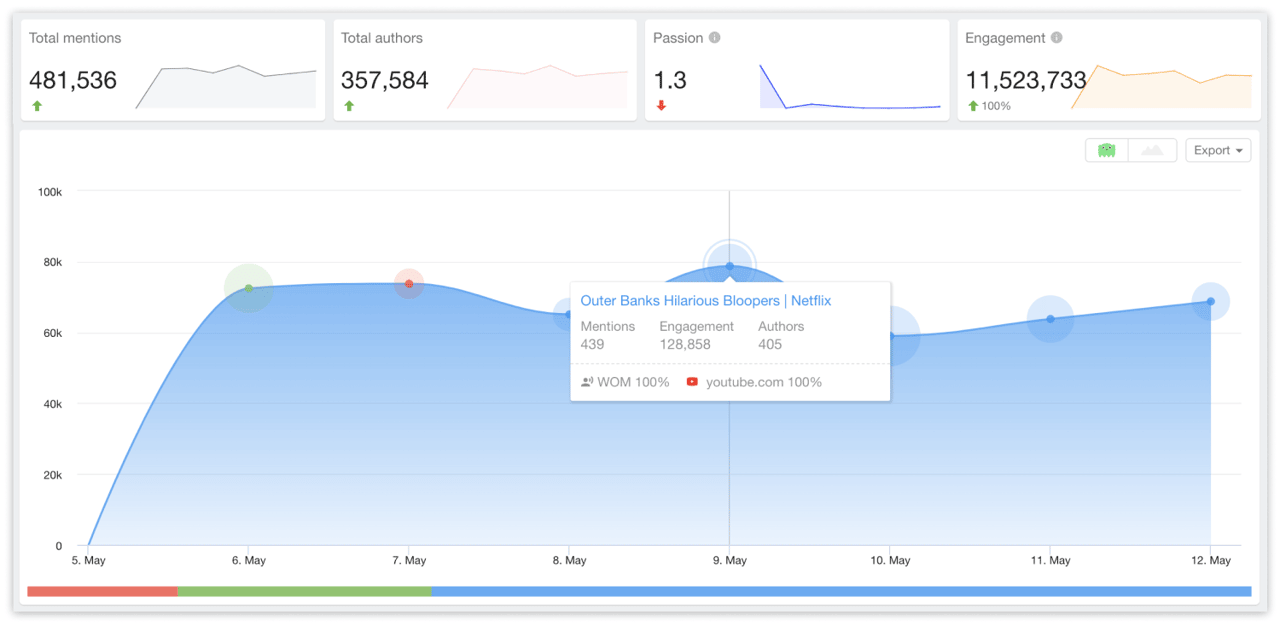Open the Export dropdown
Screen dimensions: 1280x626
click(x=1217, y=150)
